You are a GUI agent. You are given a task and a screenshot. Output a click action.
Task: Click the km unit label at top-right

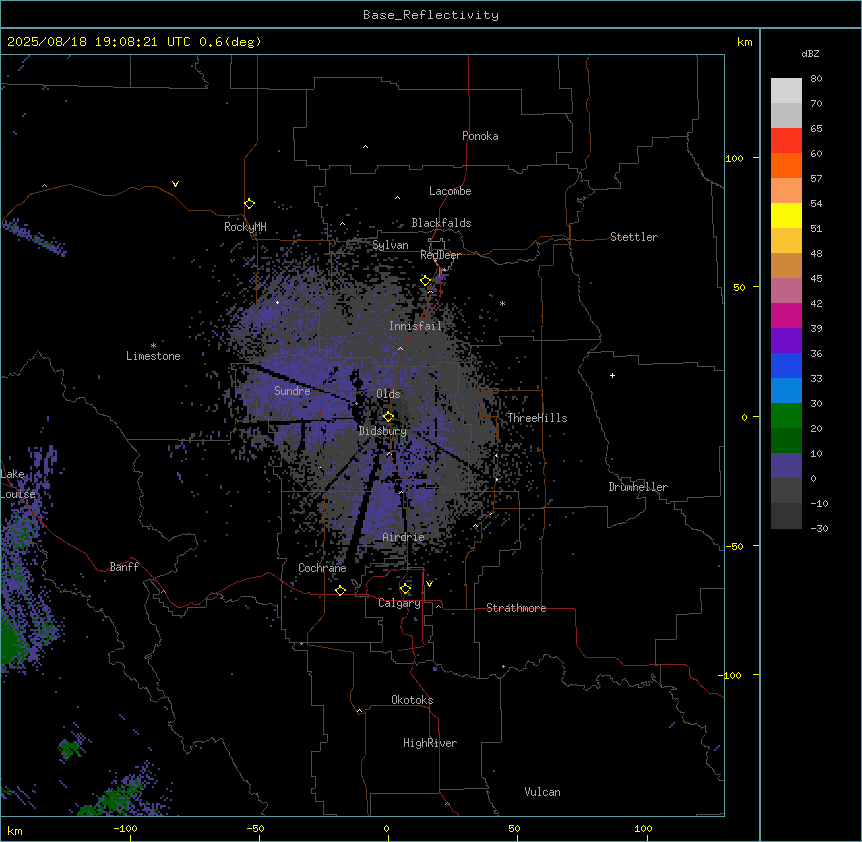coord(745,42)
